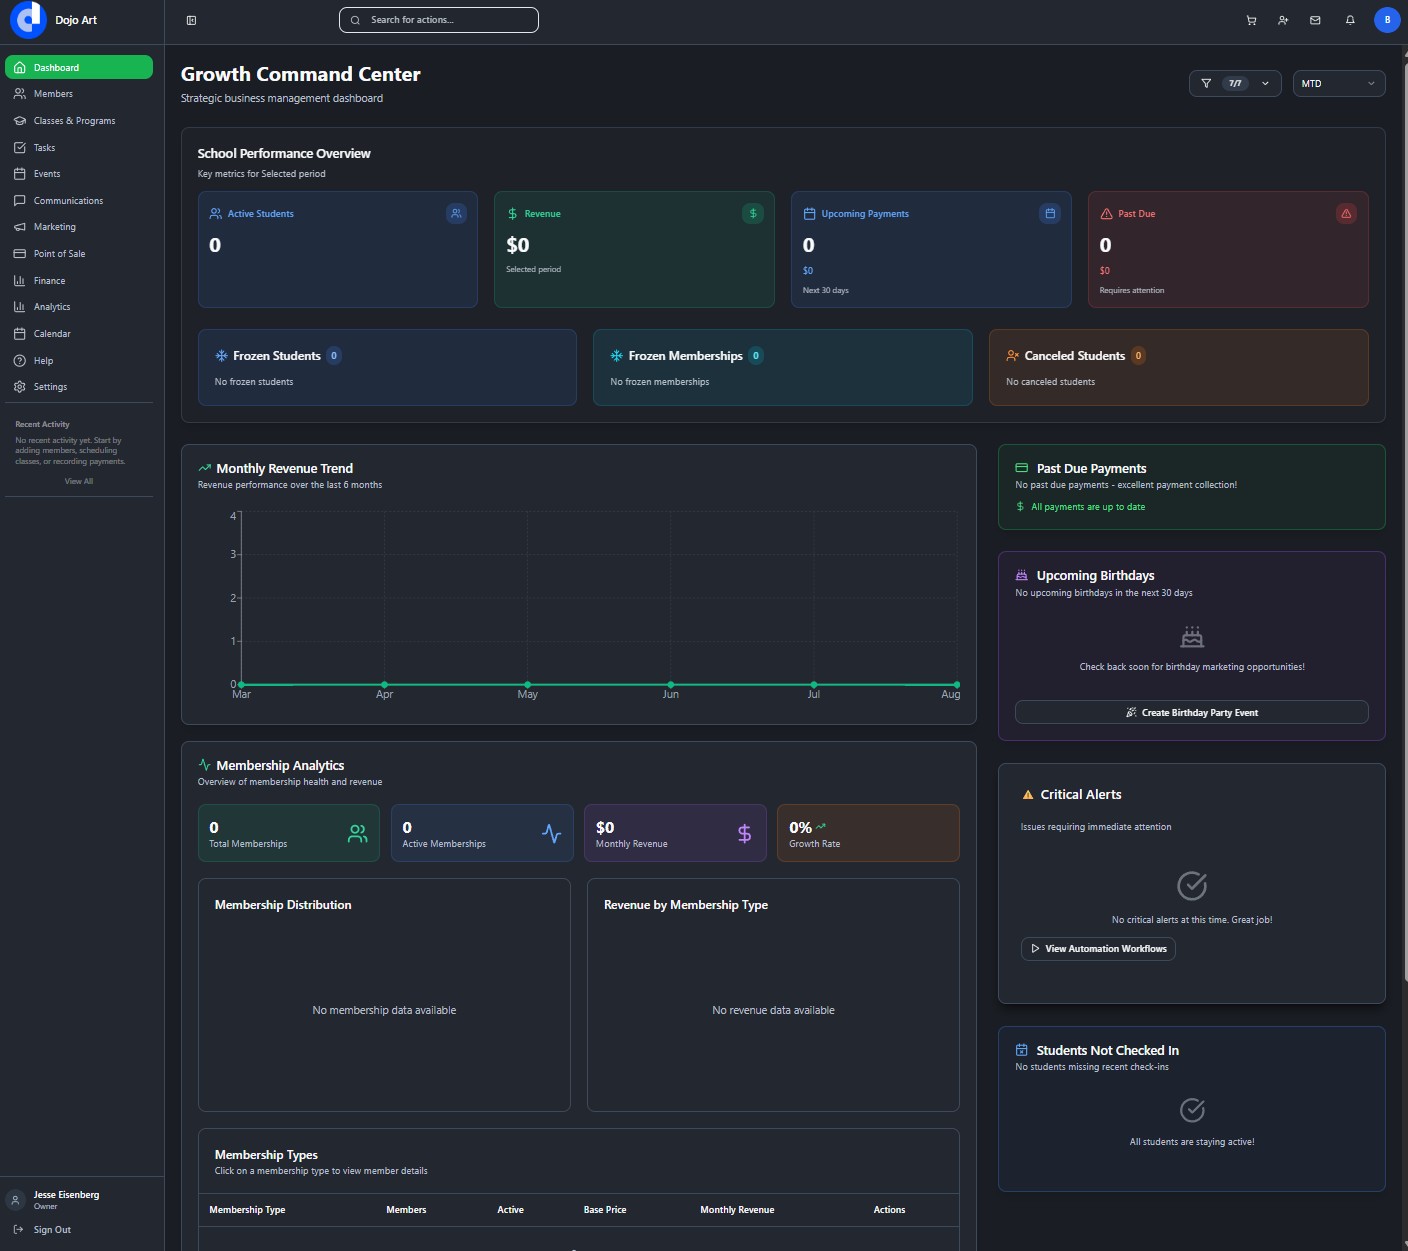This screenshot has height=1251, width=1408.
Task: Click the Revenue card dollar icon
Action: pos(753,213)
